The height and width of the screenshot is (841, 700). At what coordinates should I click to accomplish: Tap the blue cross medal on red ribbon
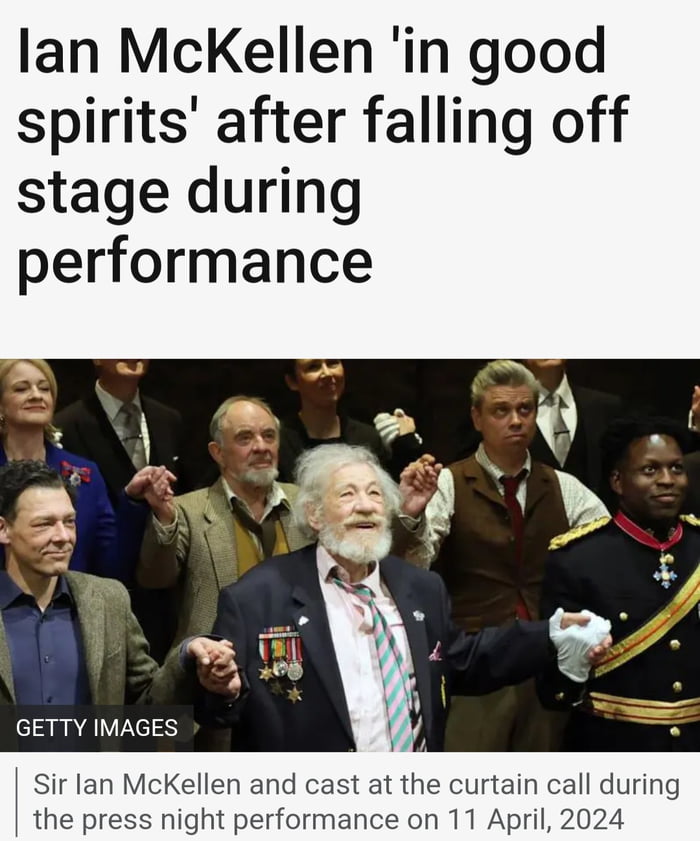coord(665,570)
